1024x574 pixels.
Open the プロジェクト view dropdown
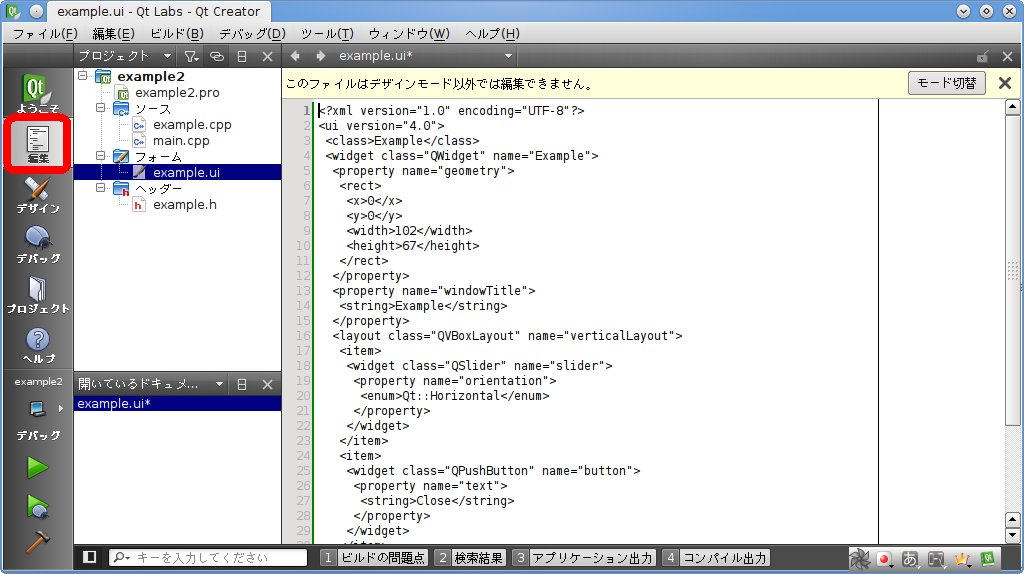tap(166, 56)
